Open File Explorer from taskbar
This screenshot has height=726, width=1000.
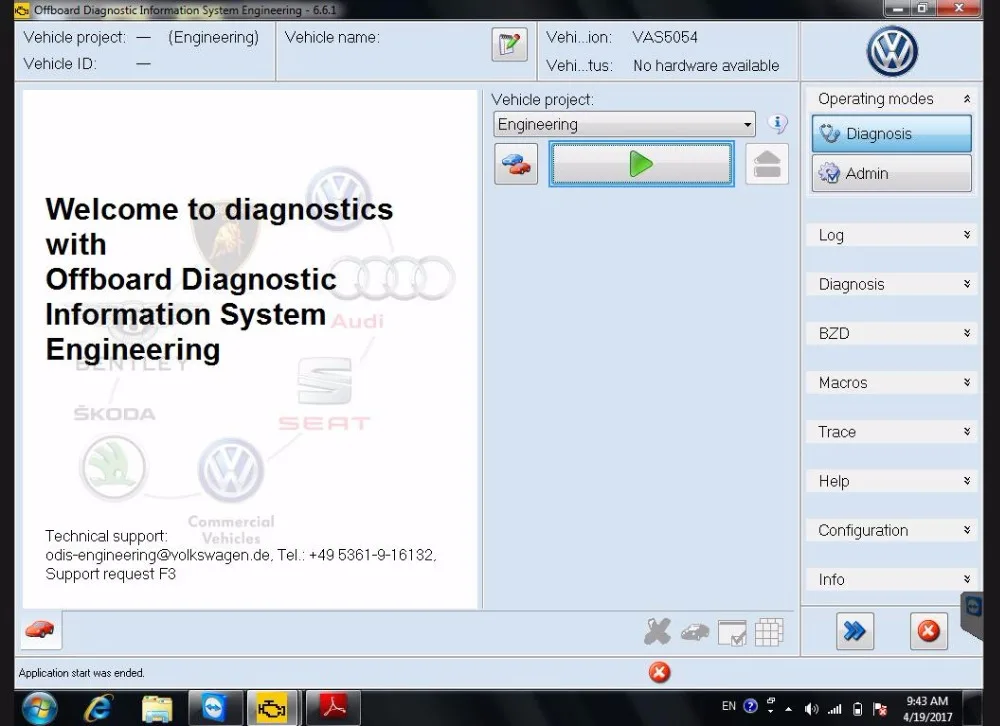pos(157,708)
